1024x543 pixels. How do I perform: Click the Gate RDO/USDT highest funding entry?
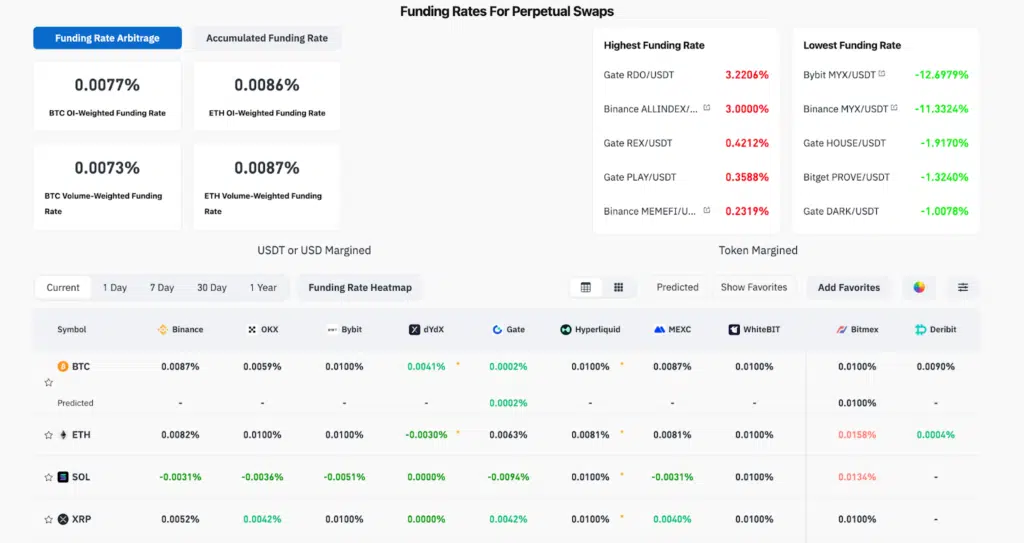click(638, 75)
